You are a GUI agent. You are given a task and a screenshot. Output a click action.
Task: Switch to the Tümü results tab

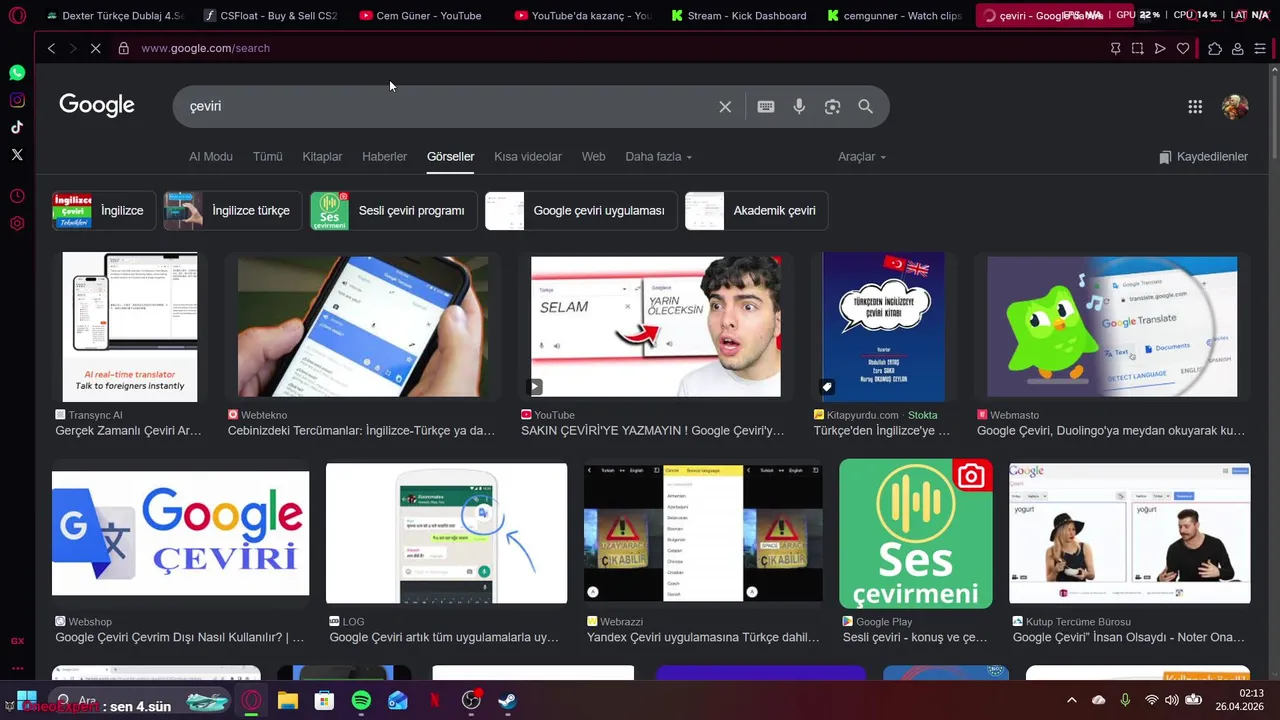(268, 157)
